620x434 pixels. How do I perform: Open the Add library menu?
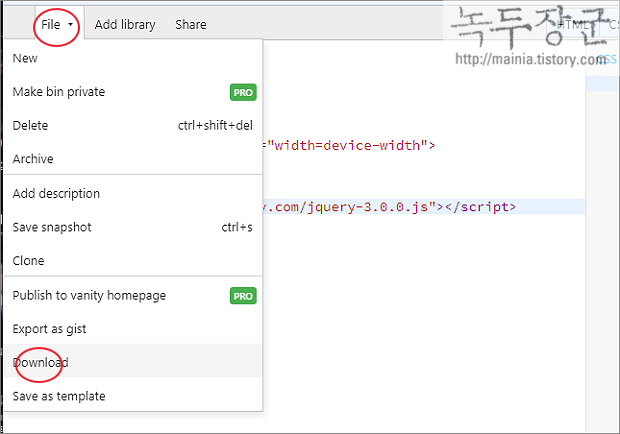pos(125,25)
